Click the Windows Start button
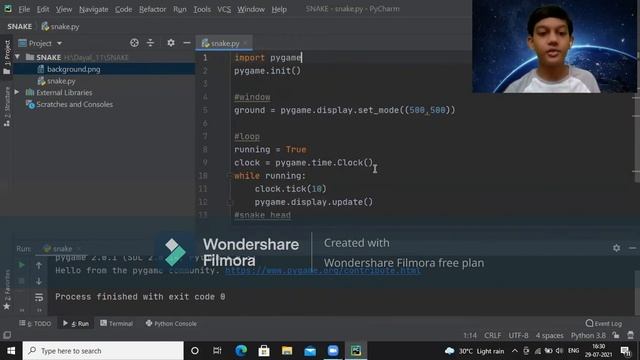640x360 pixels. click(11, 351)
